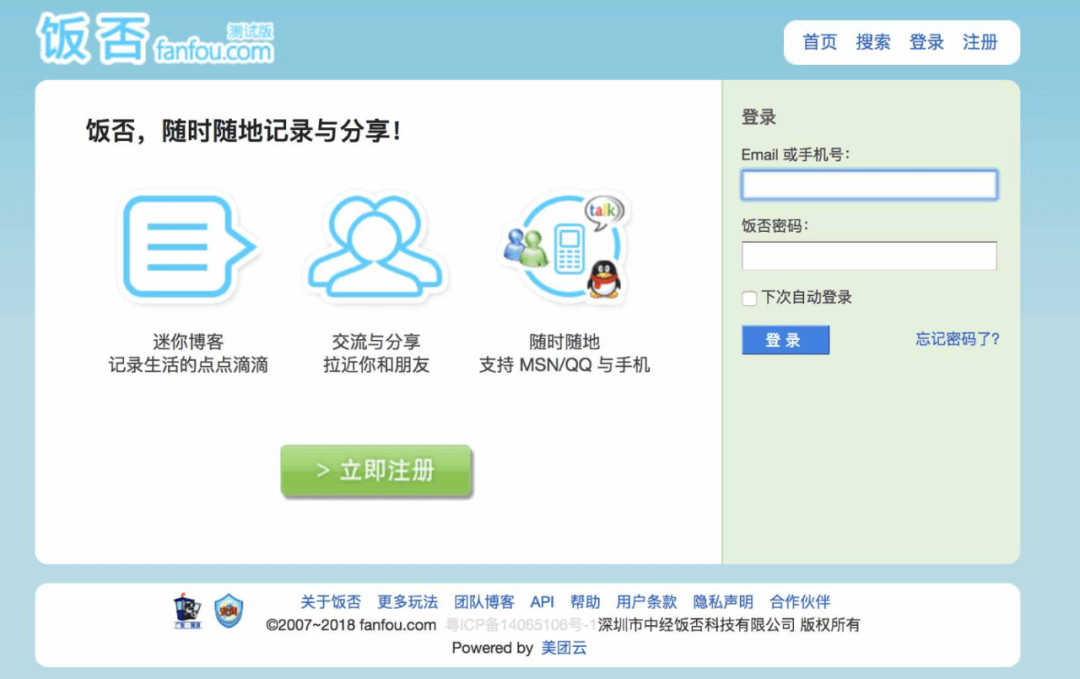
Task: Click the Email 或手机号 input field
Action: click(869, 184)
